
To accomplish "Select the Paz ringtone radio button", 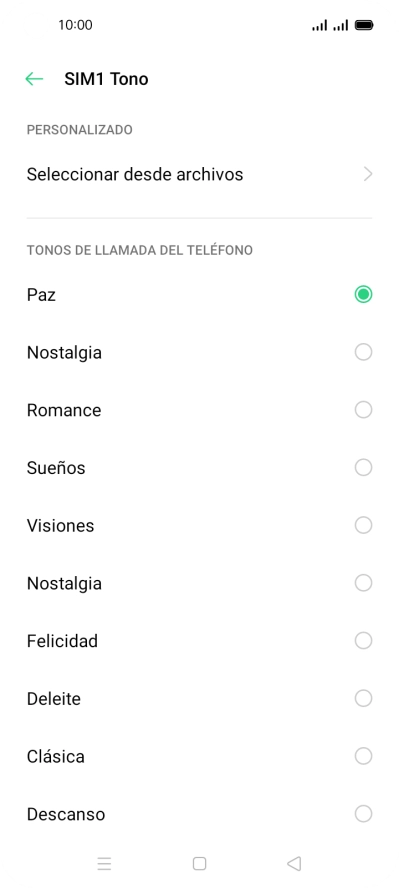I will (363, 294).
